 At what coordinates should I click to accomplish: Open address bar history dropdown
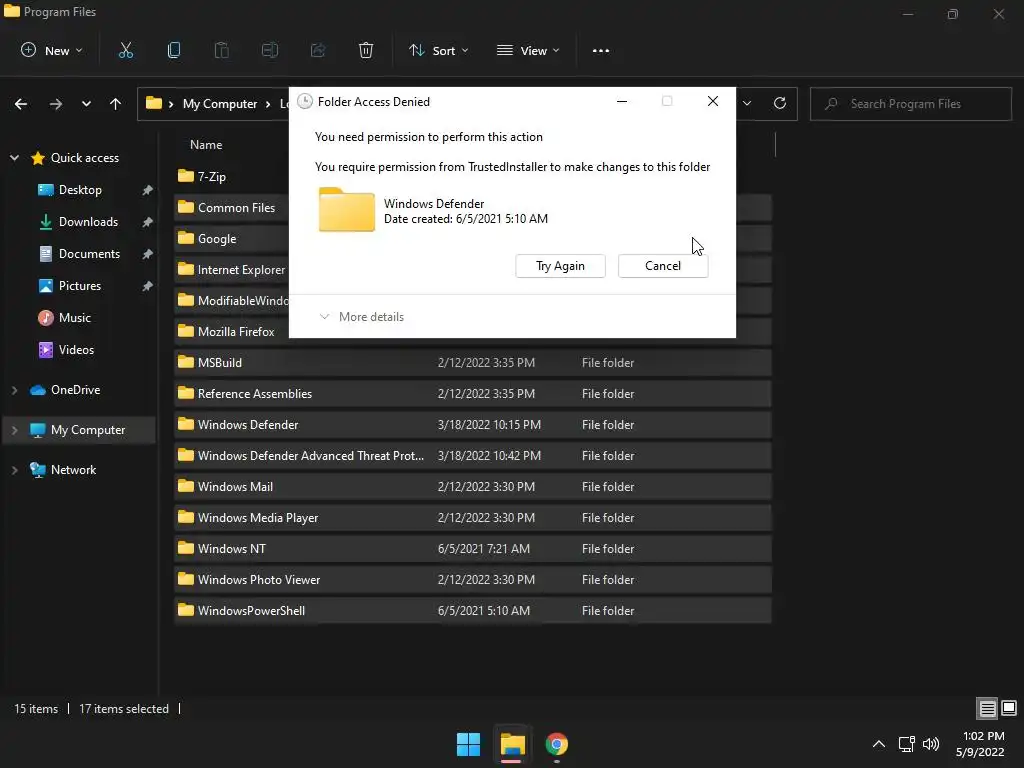coord(747,103)
